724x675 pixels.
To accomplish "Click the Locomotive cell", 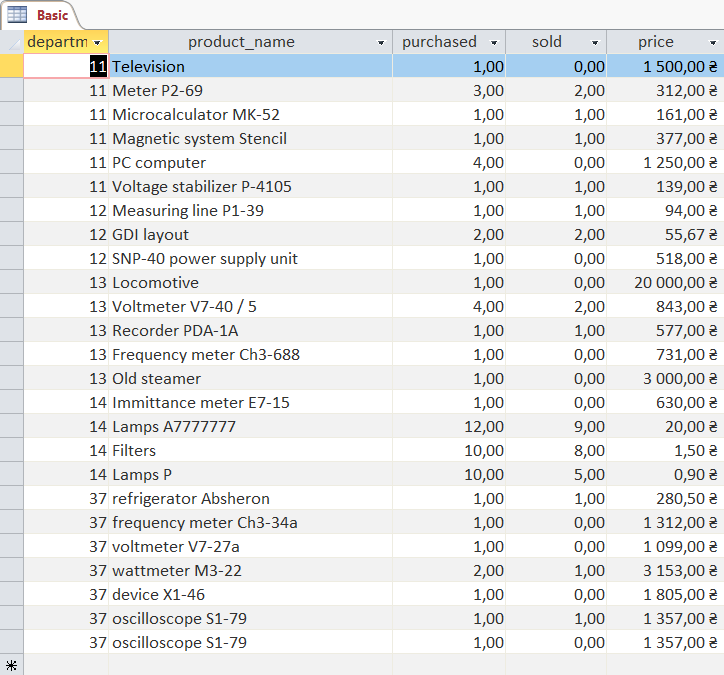I will pos(250,282).
